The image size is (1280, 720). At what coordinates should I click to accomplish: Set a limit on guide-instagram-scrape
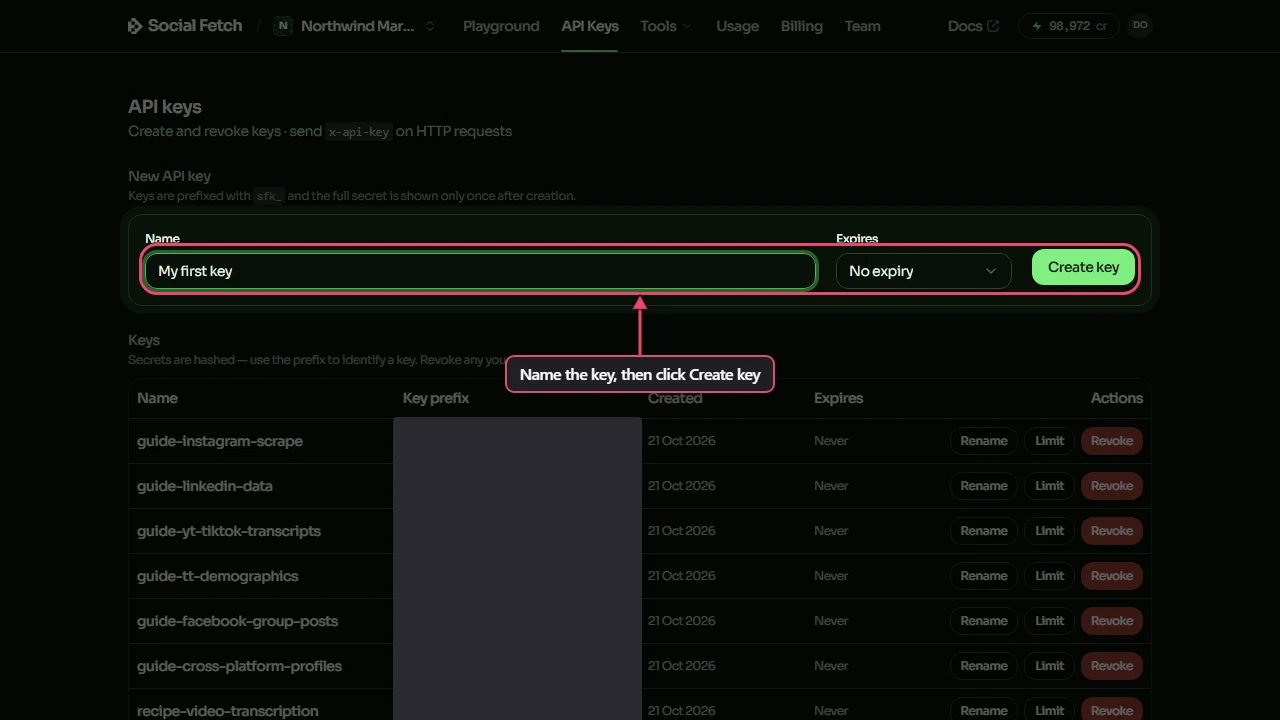click(x=1050, y=441)
